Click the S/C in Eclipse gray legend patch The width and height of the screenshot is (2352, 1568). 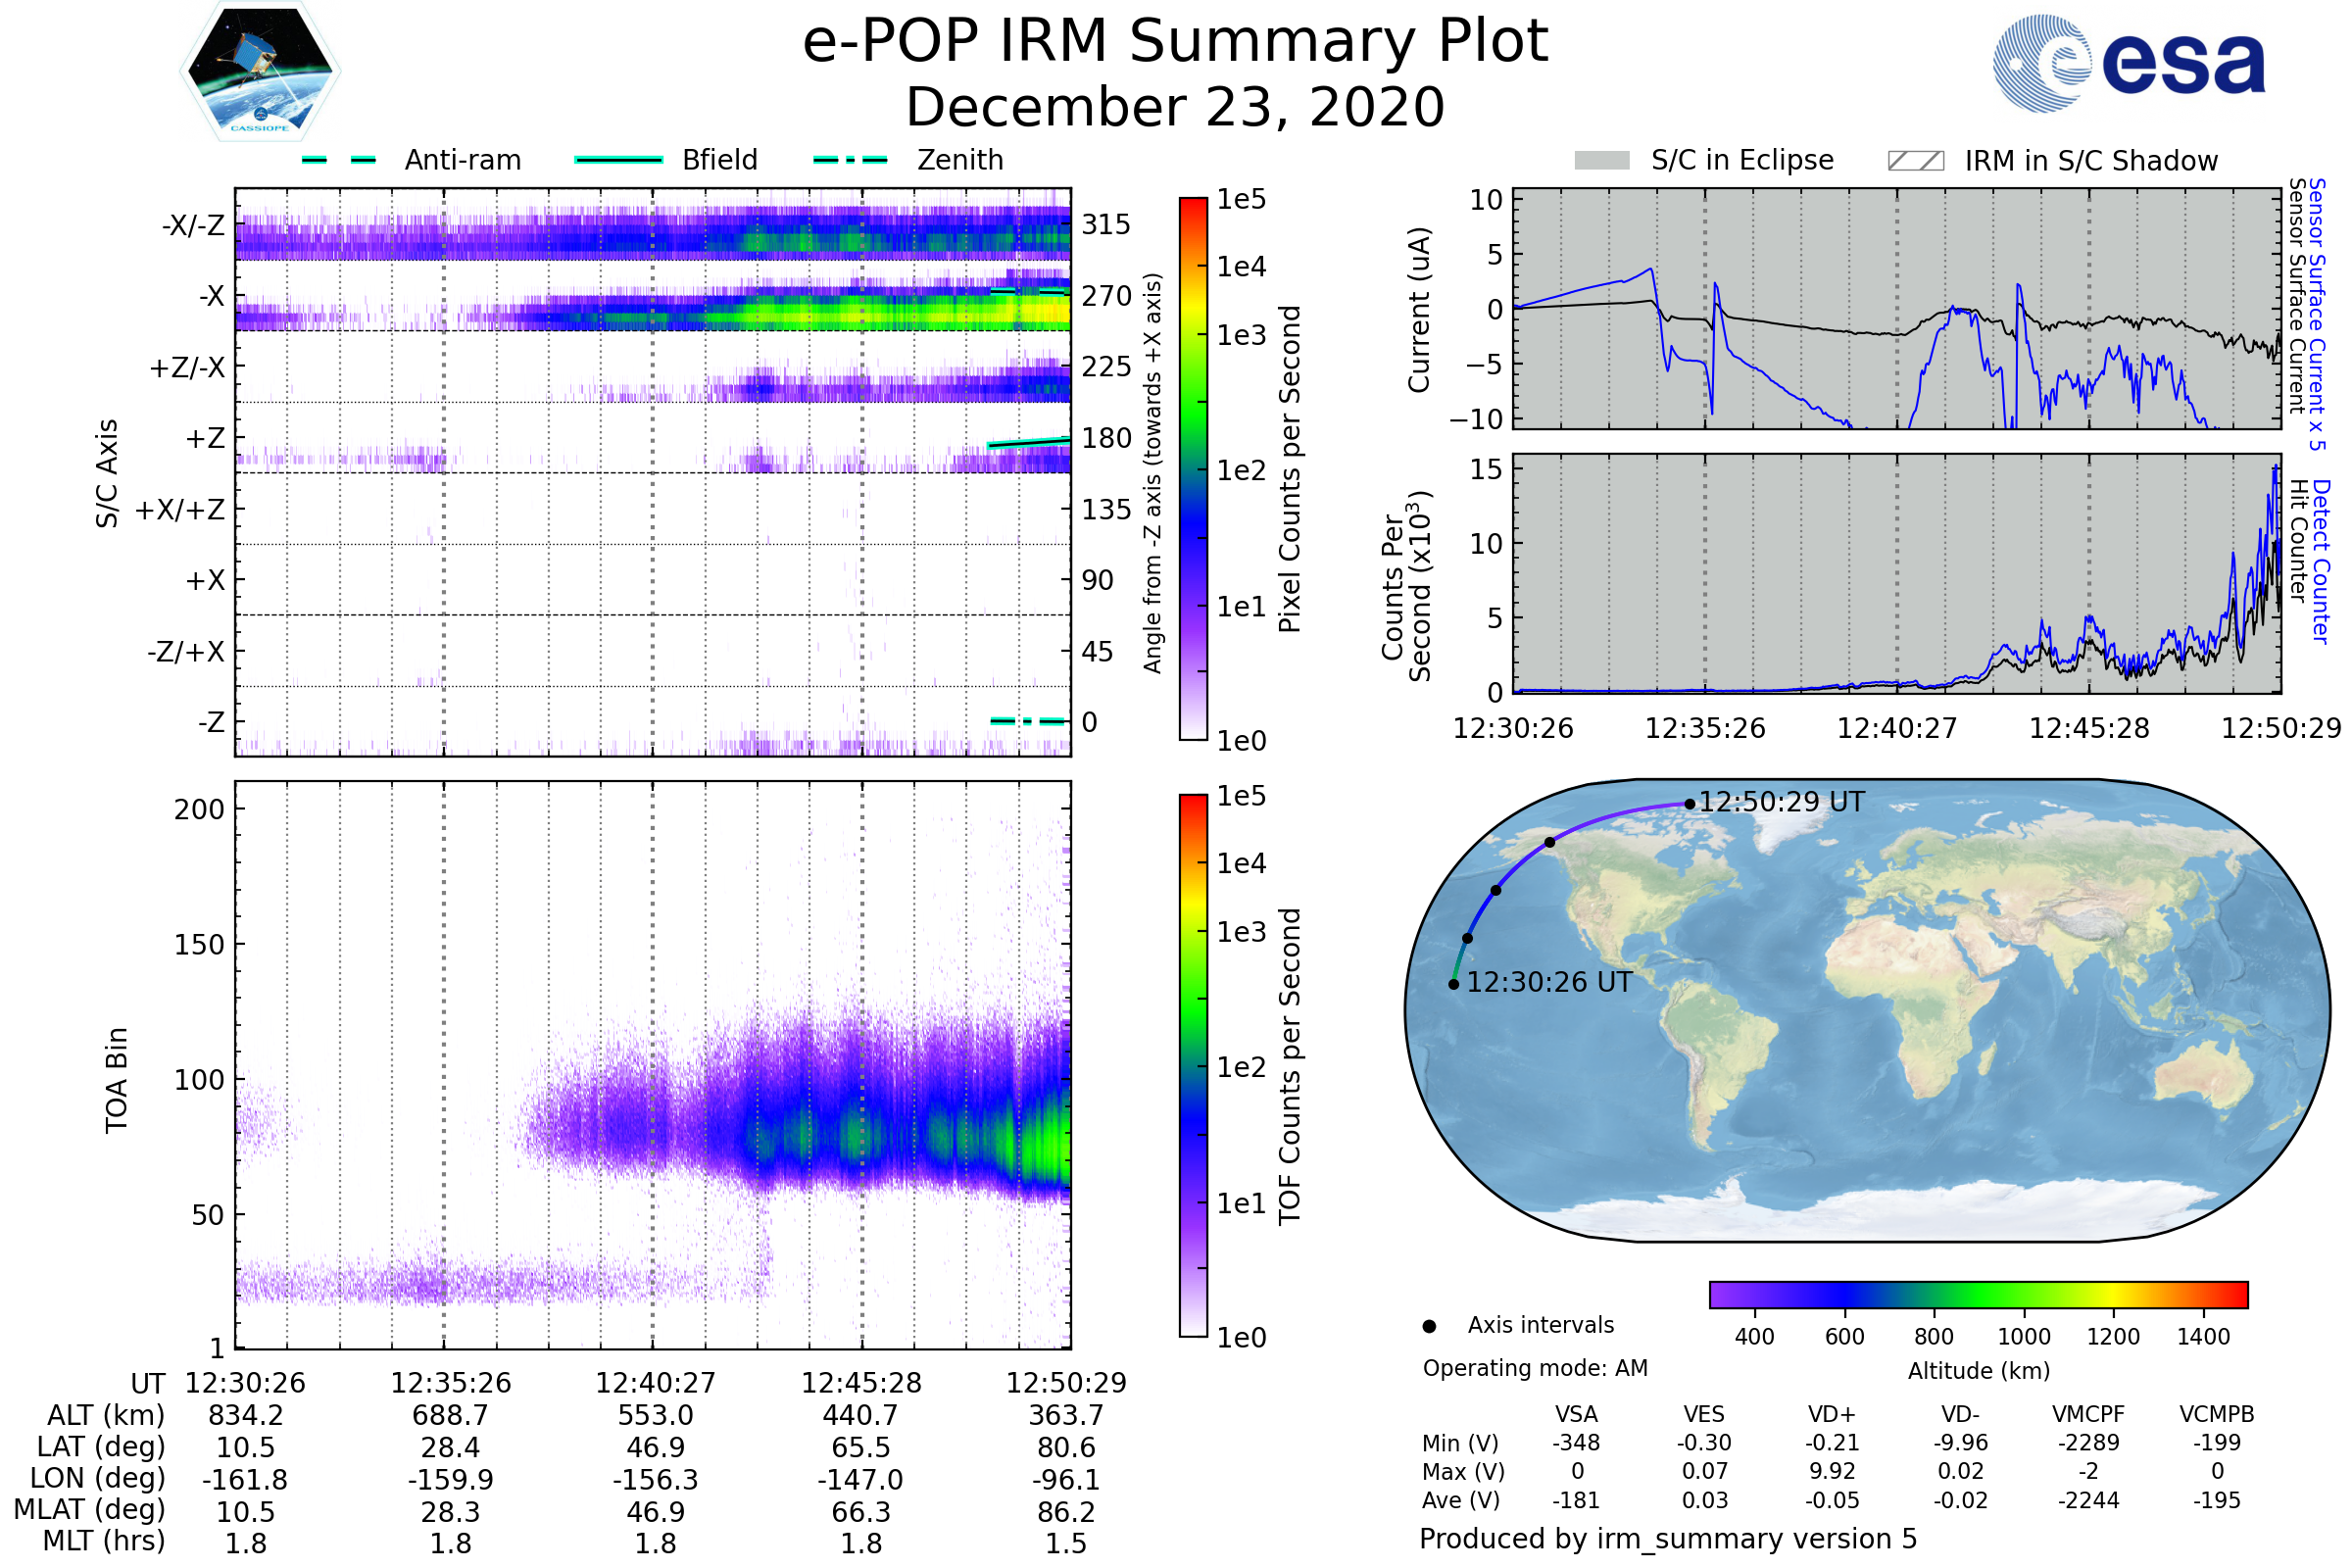tap(1601, 161)
